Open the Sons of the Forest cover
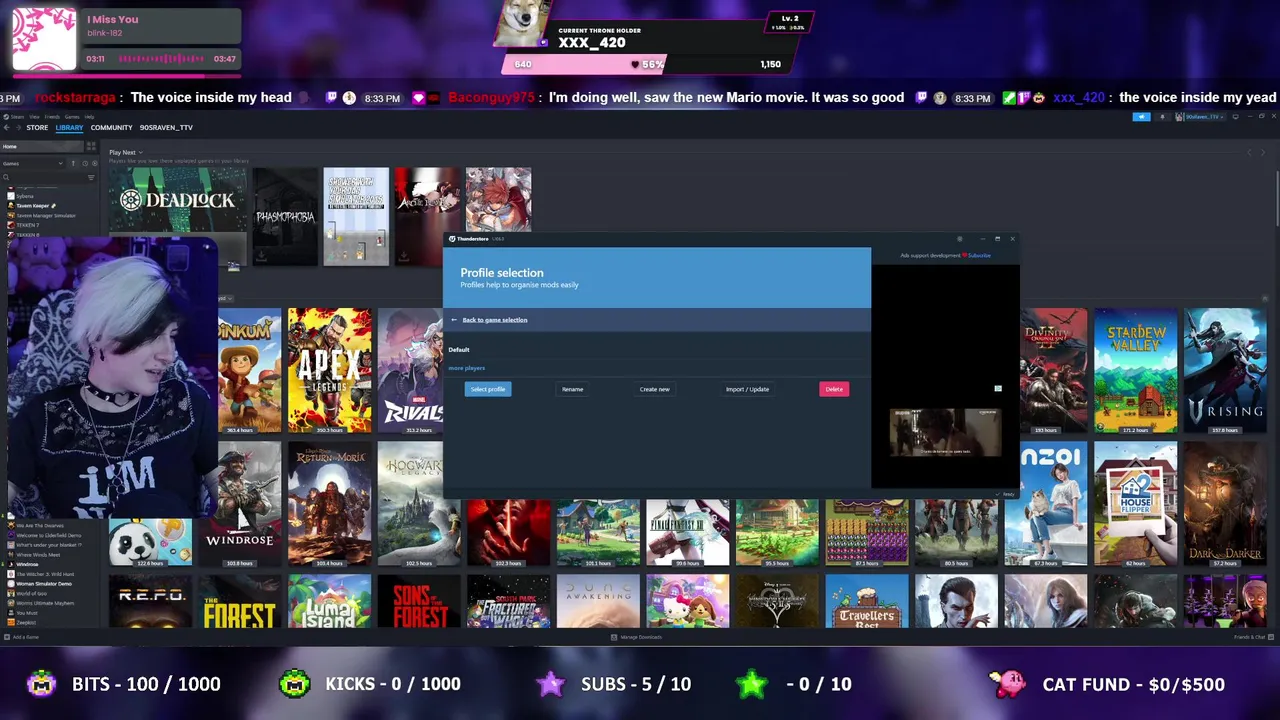 coord(419,601)
